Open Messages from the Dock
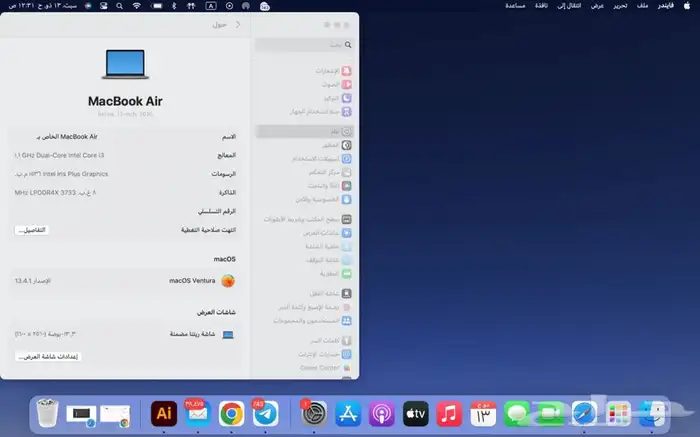 click(x=517, y=413)
